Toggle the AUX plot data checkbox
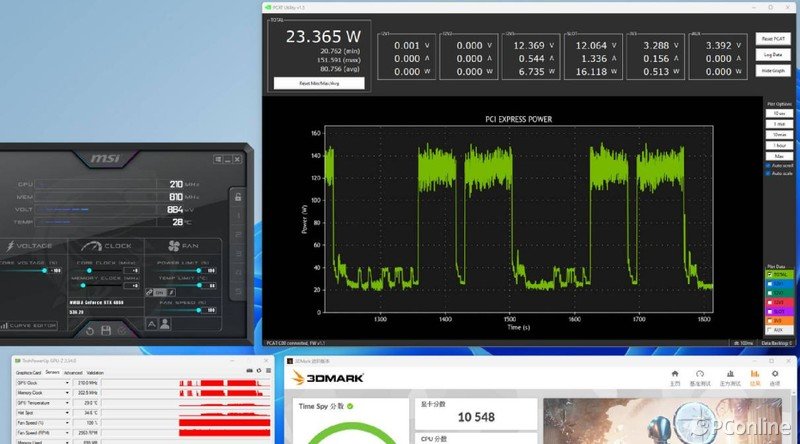This screenshot has width=800, height=444. tap(770, 330)
